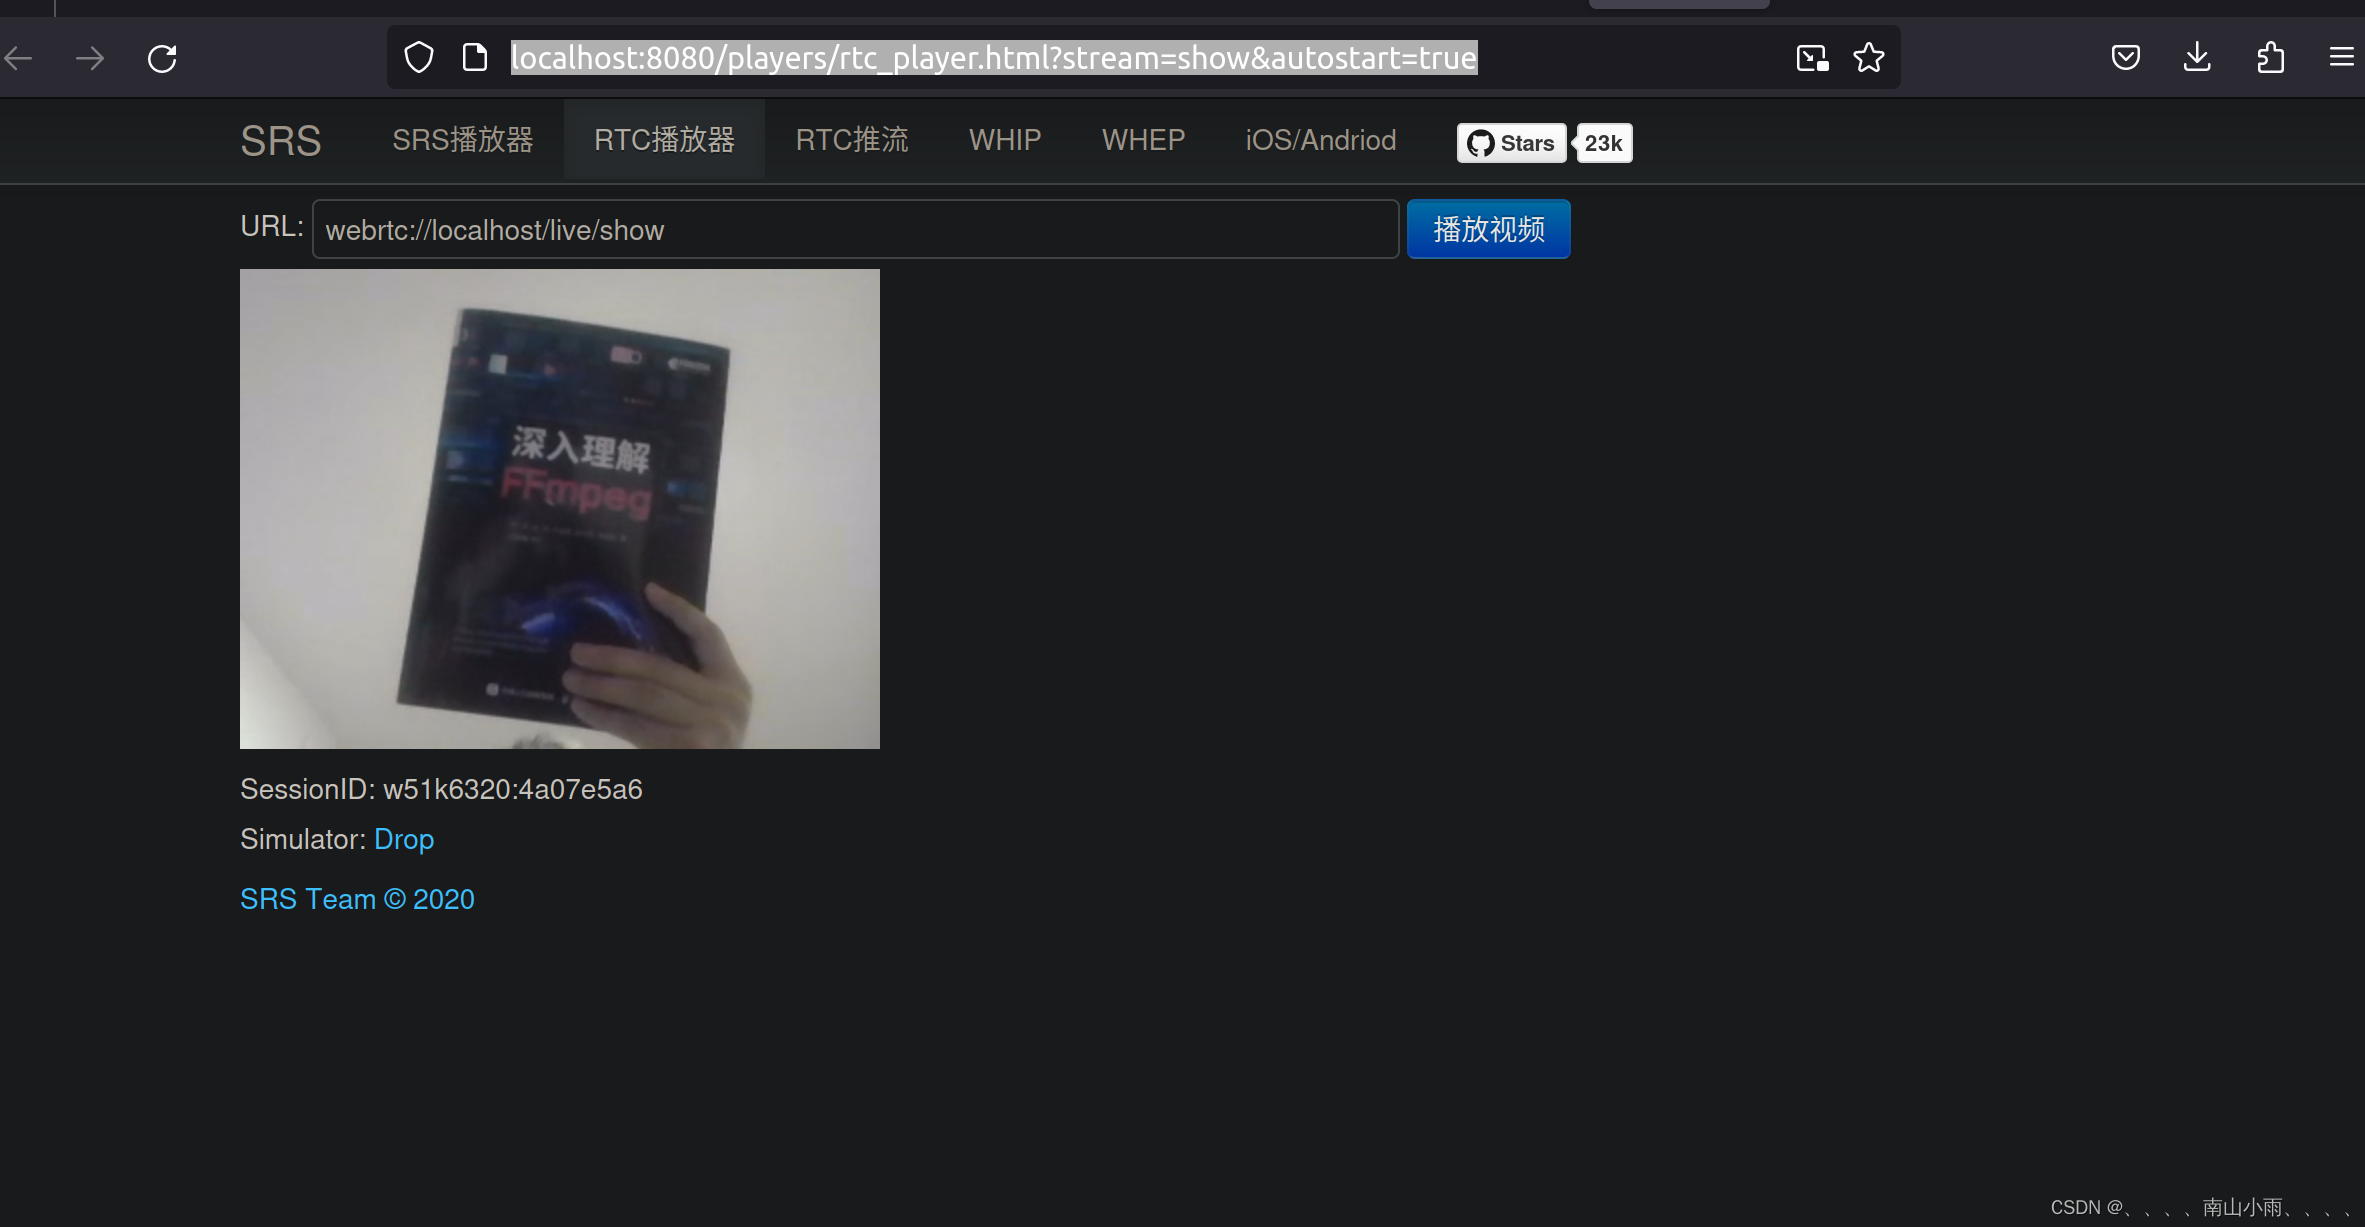Image resolution: width=2365 pixels, height=1227 pixels.
Task: Open the Drop simulator link
Action: tap(404, 839)
